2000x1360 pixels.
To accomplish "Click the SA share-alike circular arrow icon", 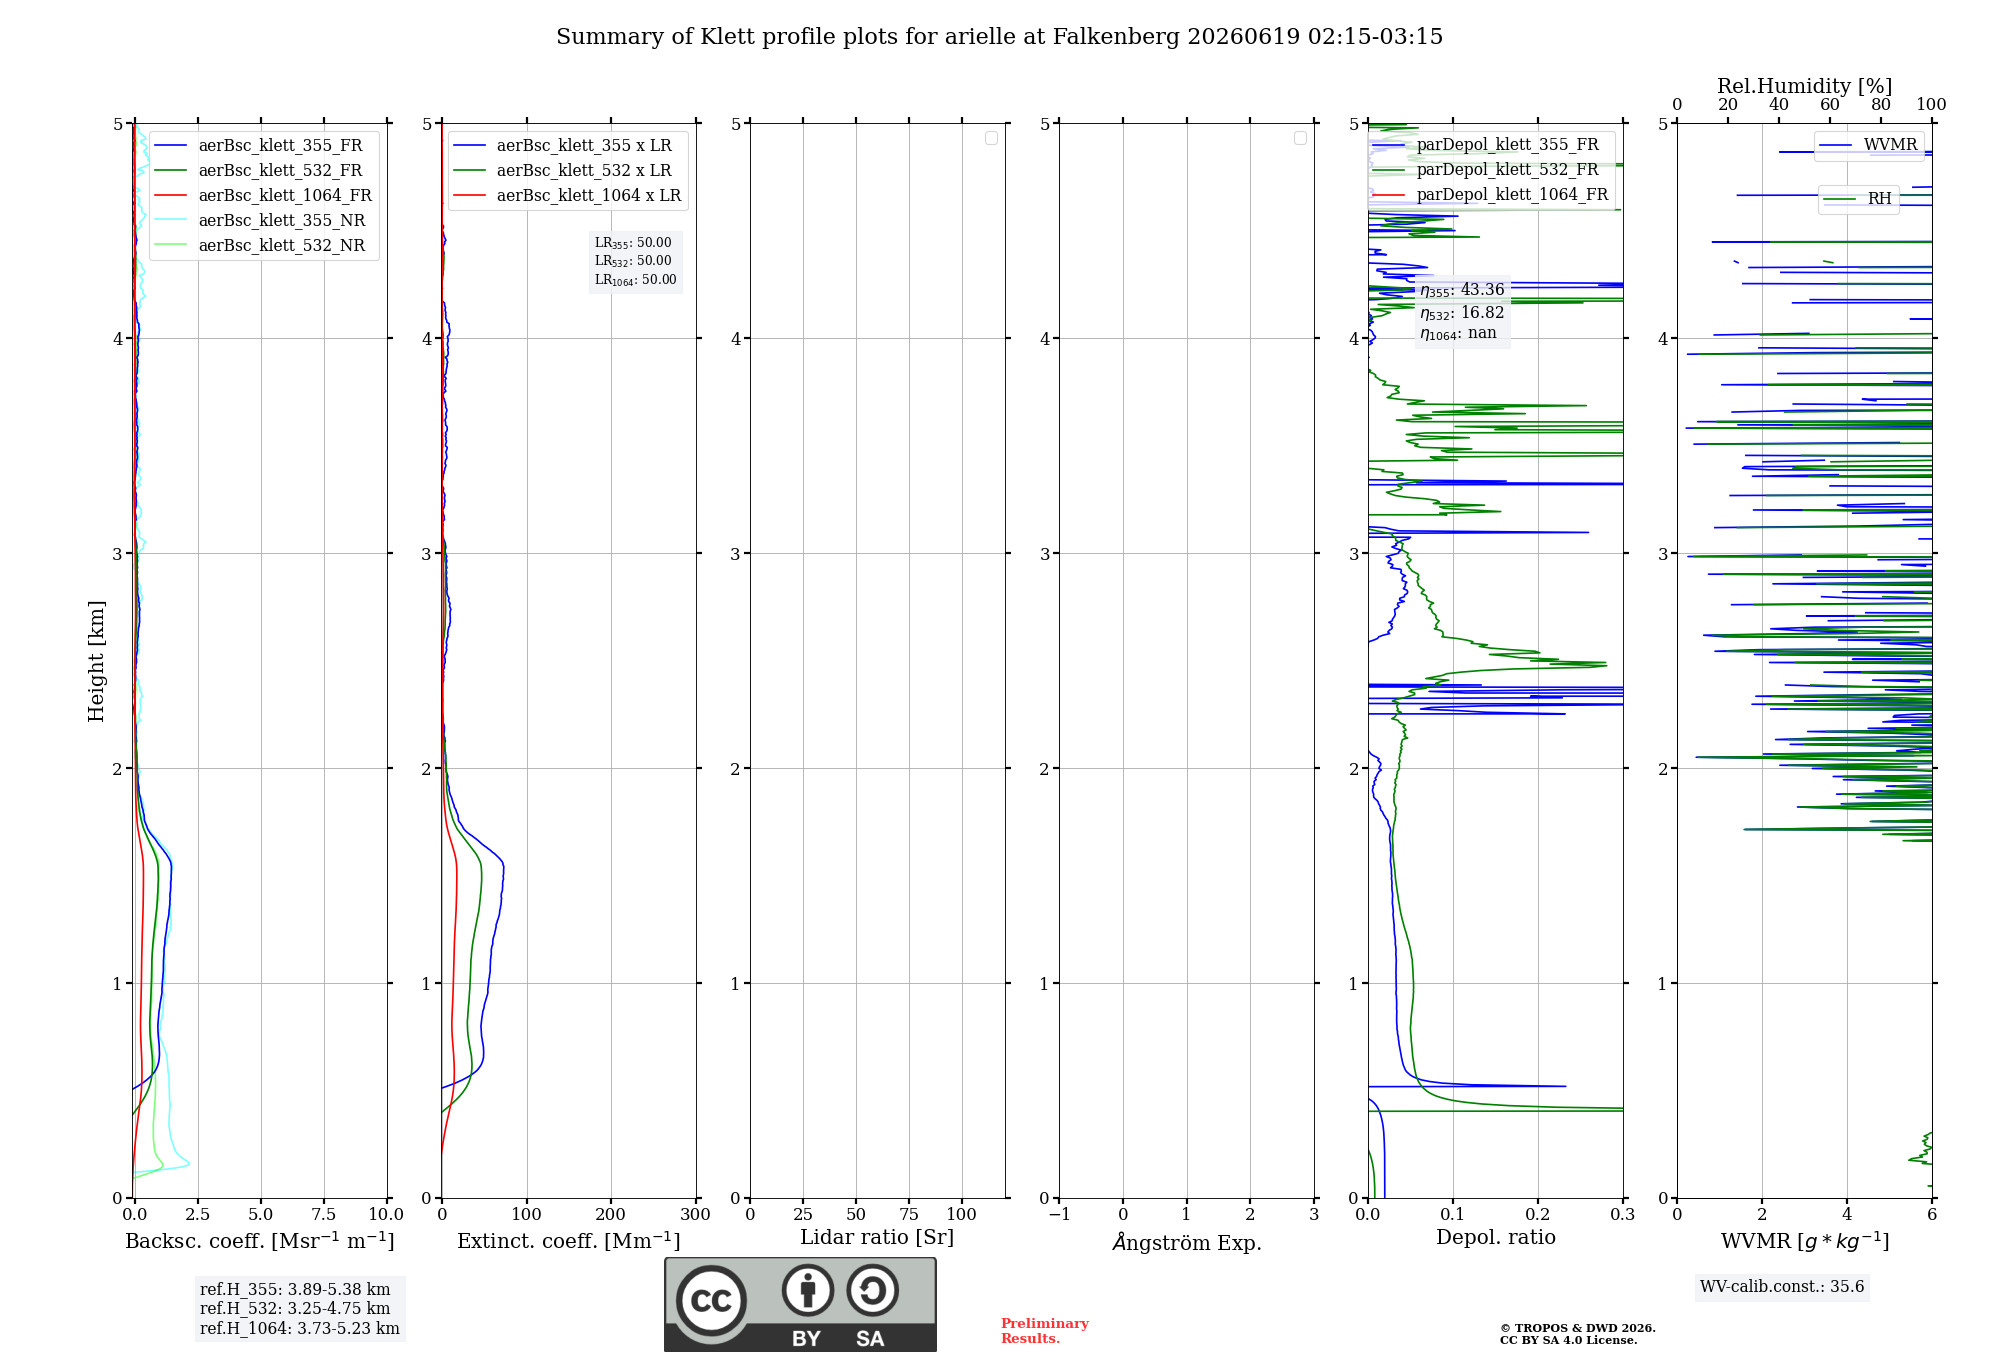I will [872, 1290].
